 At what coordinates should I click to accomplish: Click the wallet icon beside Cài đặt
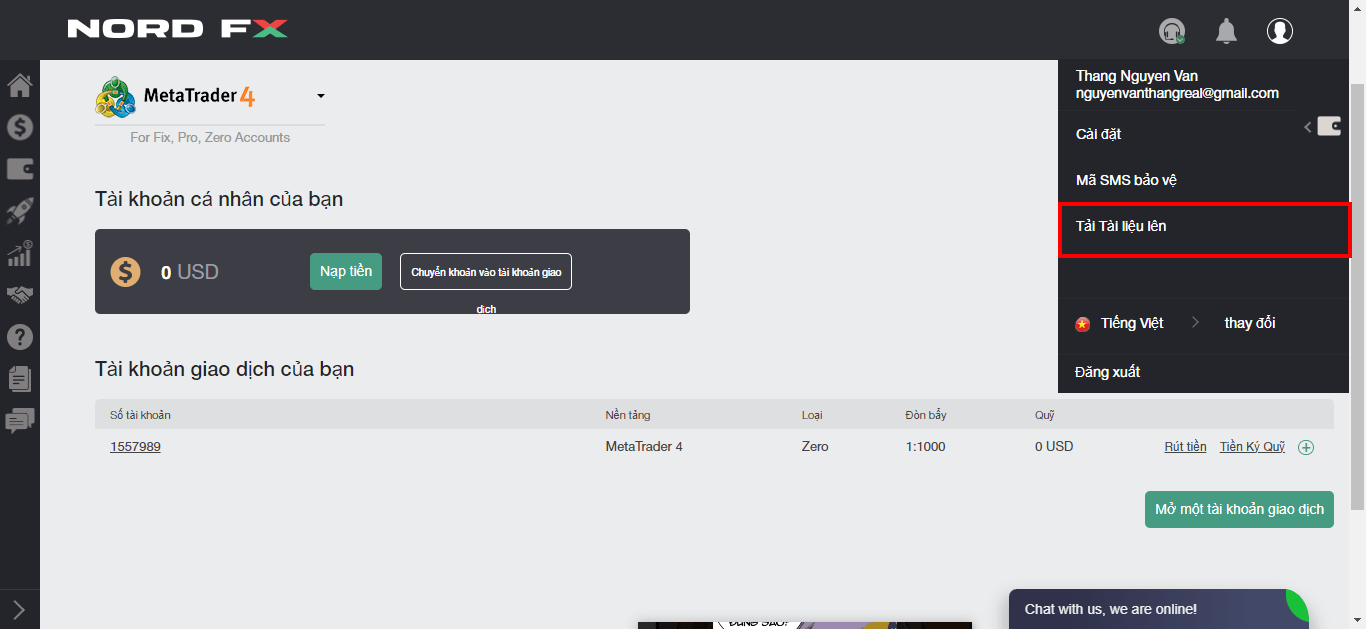[x=1329, y=126]
